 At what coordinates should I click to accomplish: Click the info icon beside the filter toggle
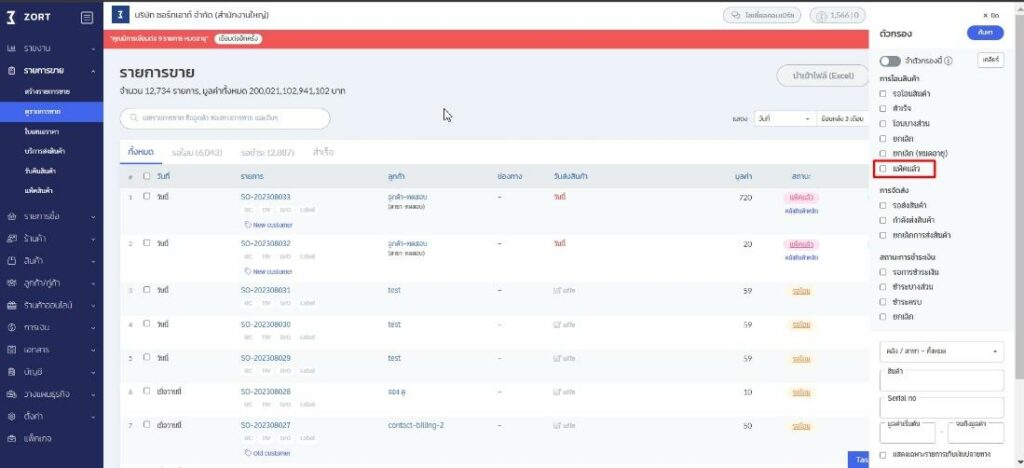point(948,61)
